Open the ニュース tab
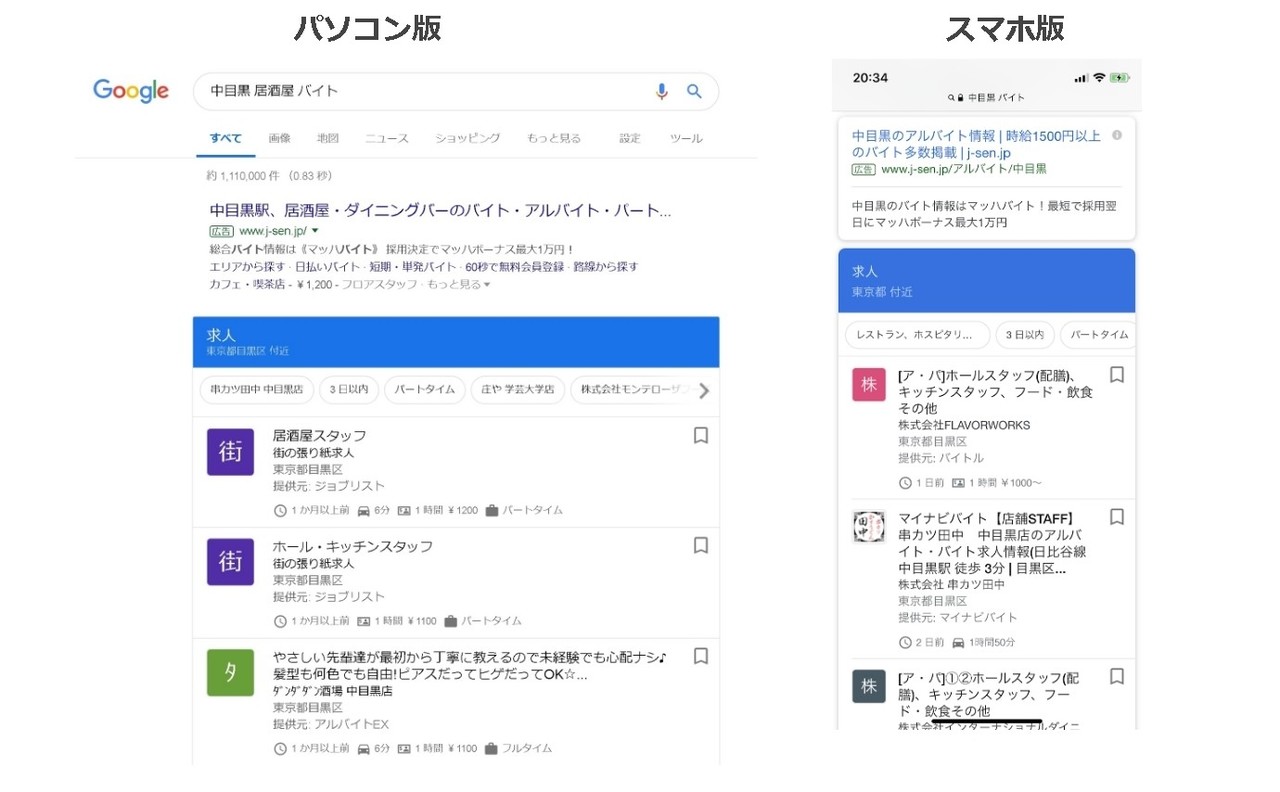 coord(387,138)
